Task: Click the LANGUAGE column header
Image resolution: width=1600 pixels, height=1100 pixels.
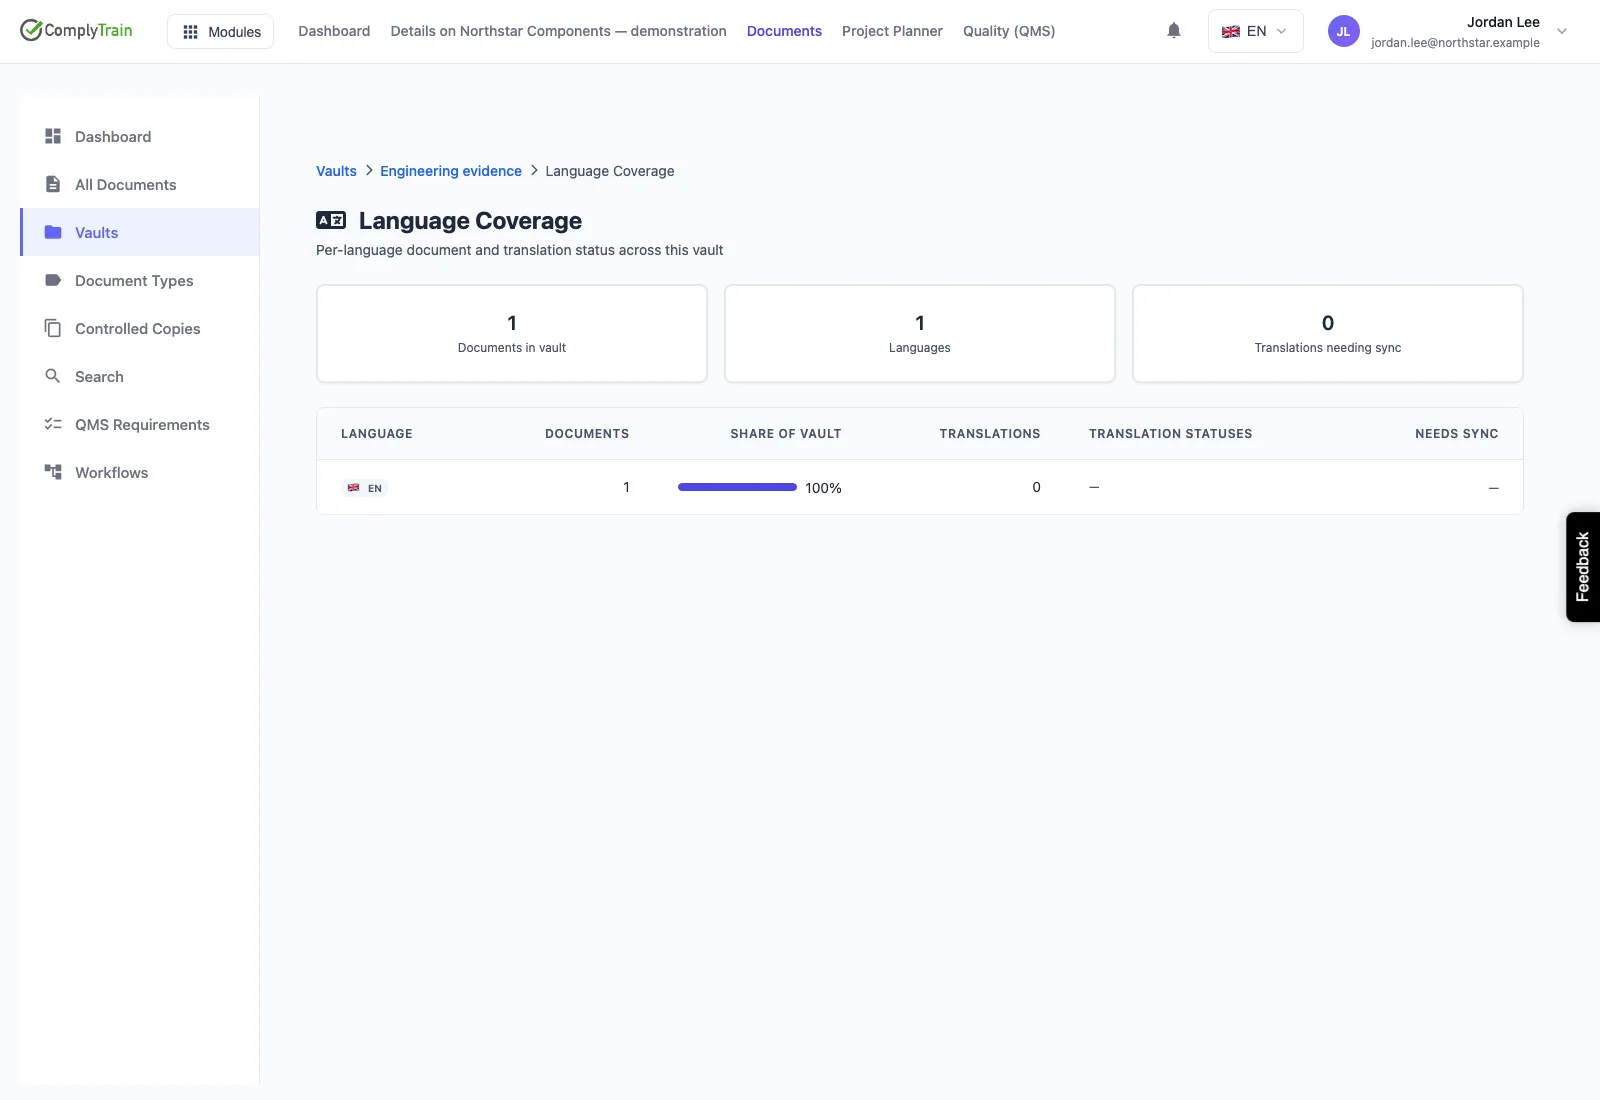Action: point(377,434)
